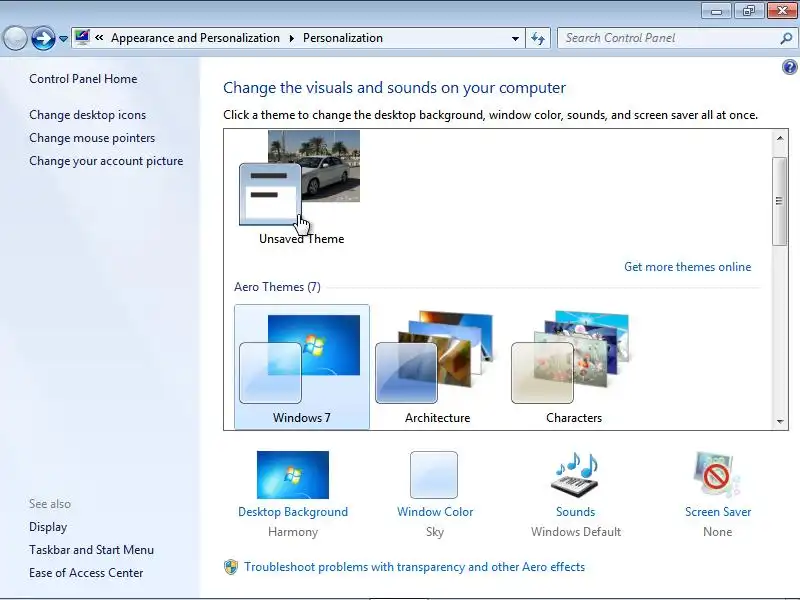The image size is (800, 600).
Task: Open Display under See also
Action: tap(48, 527)
